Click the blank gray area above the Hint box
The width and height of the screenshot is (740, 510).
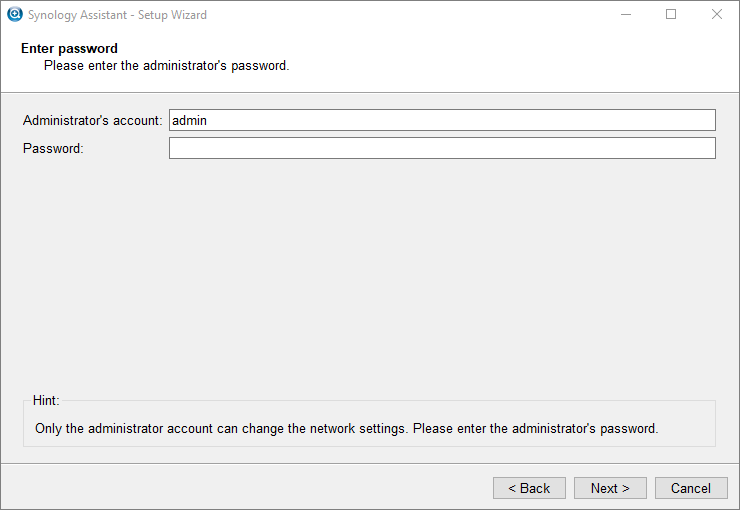(370, 278)
